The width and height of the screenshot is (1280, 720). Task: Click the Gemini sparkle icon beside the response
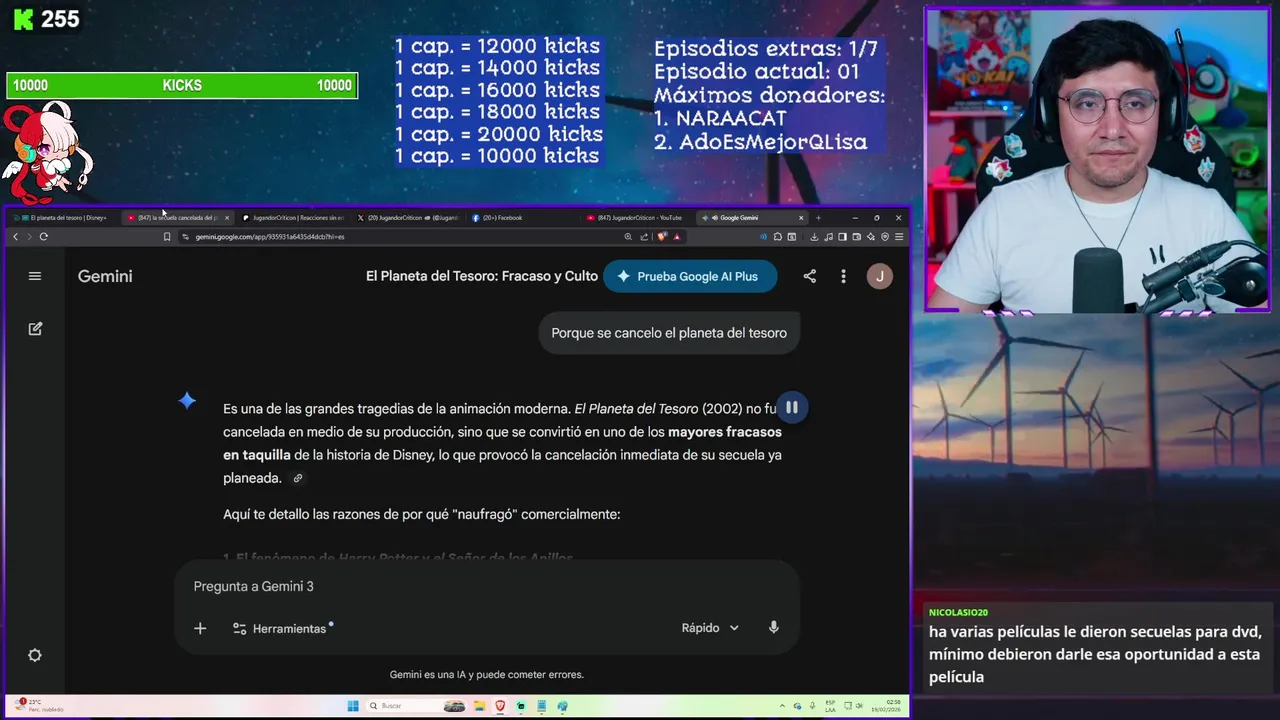(187, 401)
